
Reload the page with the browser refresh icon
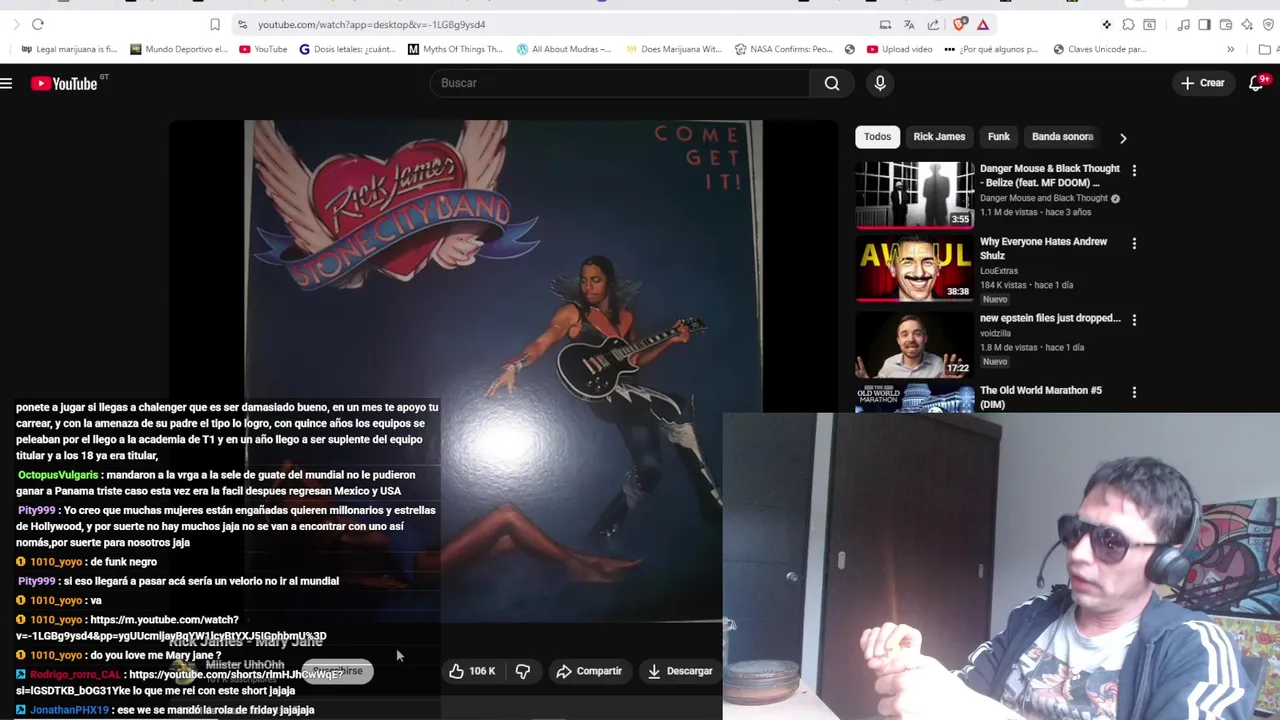[38, 24]
